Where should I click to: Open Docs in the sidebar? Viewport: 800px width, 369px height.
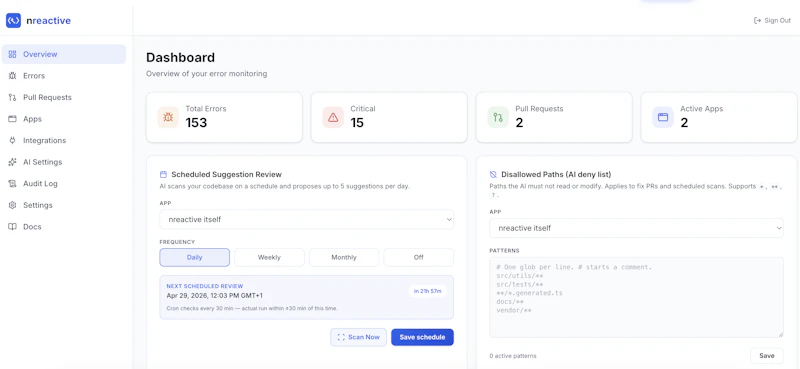click(x=64, y=227)
